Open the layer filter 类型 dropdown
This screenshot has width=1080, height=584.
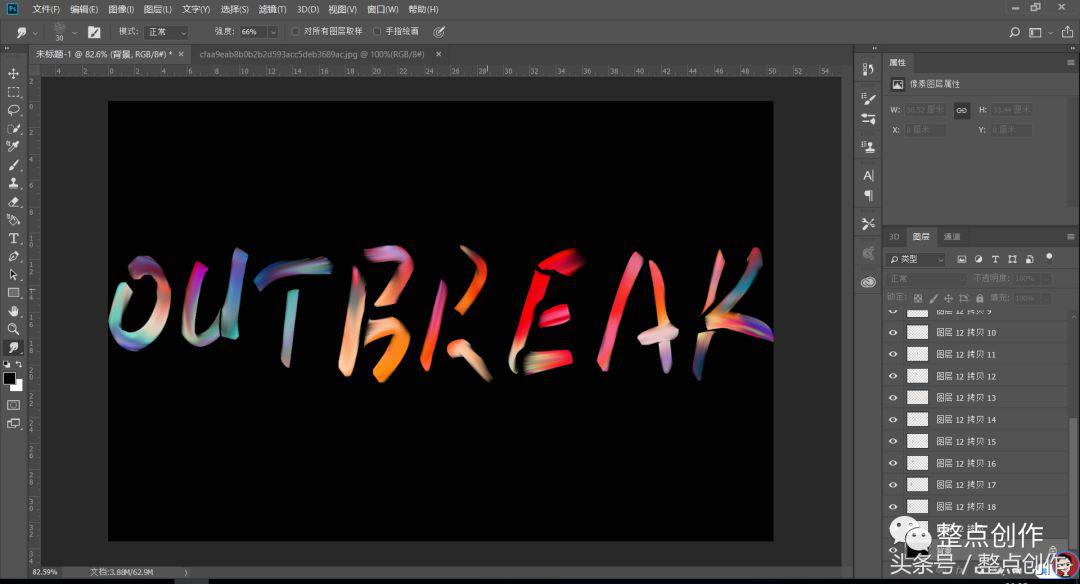click(x=915, y=259)
